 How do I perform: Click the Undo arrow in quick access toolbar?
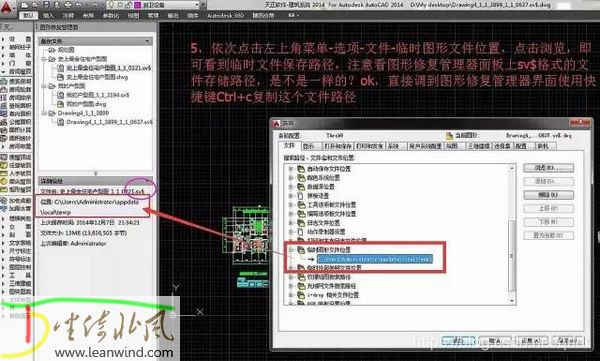[79, 5]
